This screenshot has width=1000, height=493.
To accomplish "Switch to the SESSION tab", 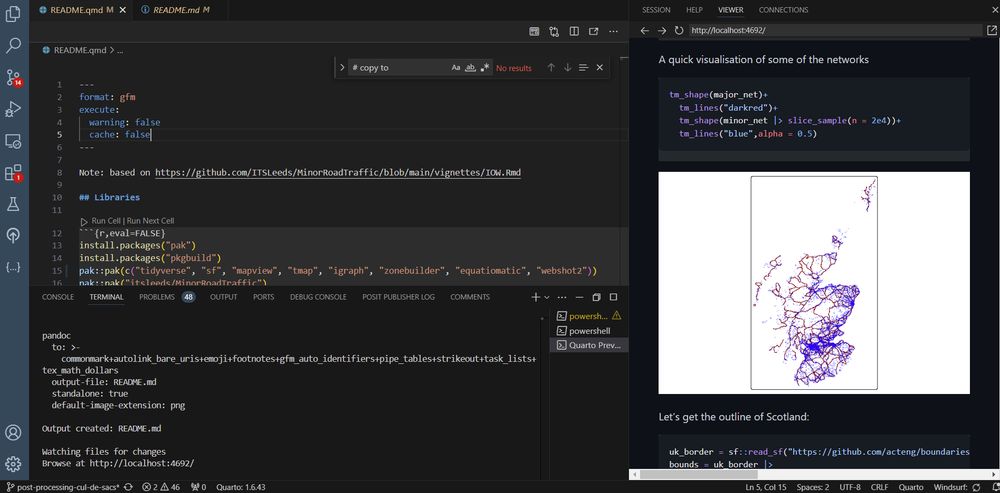I will [656, 10].
